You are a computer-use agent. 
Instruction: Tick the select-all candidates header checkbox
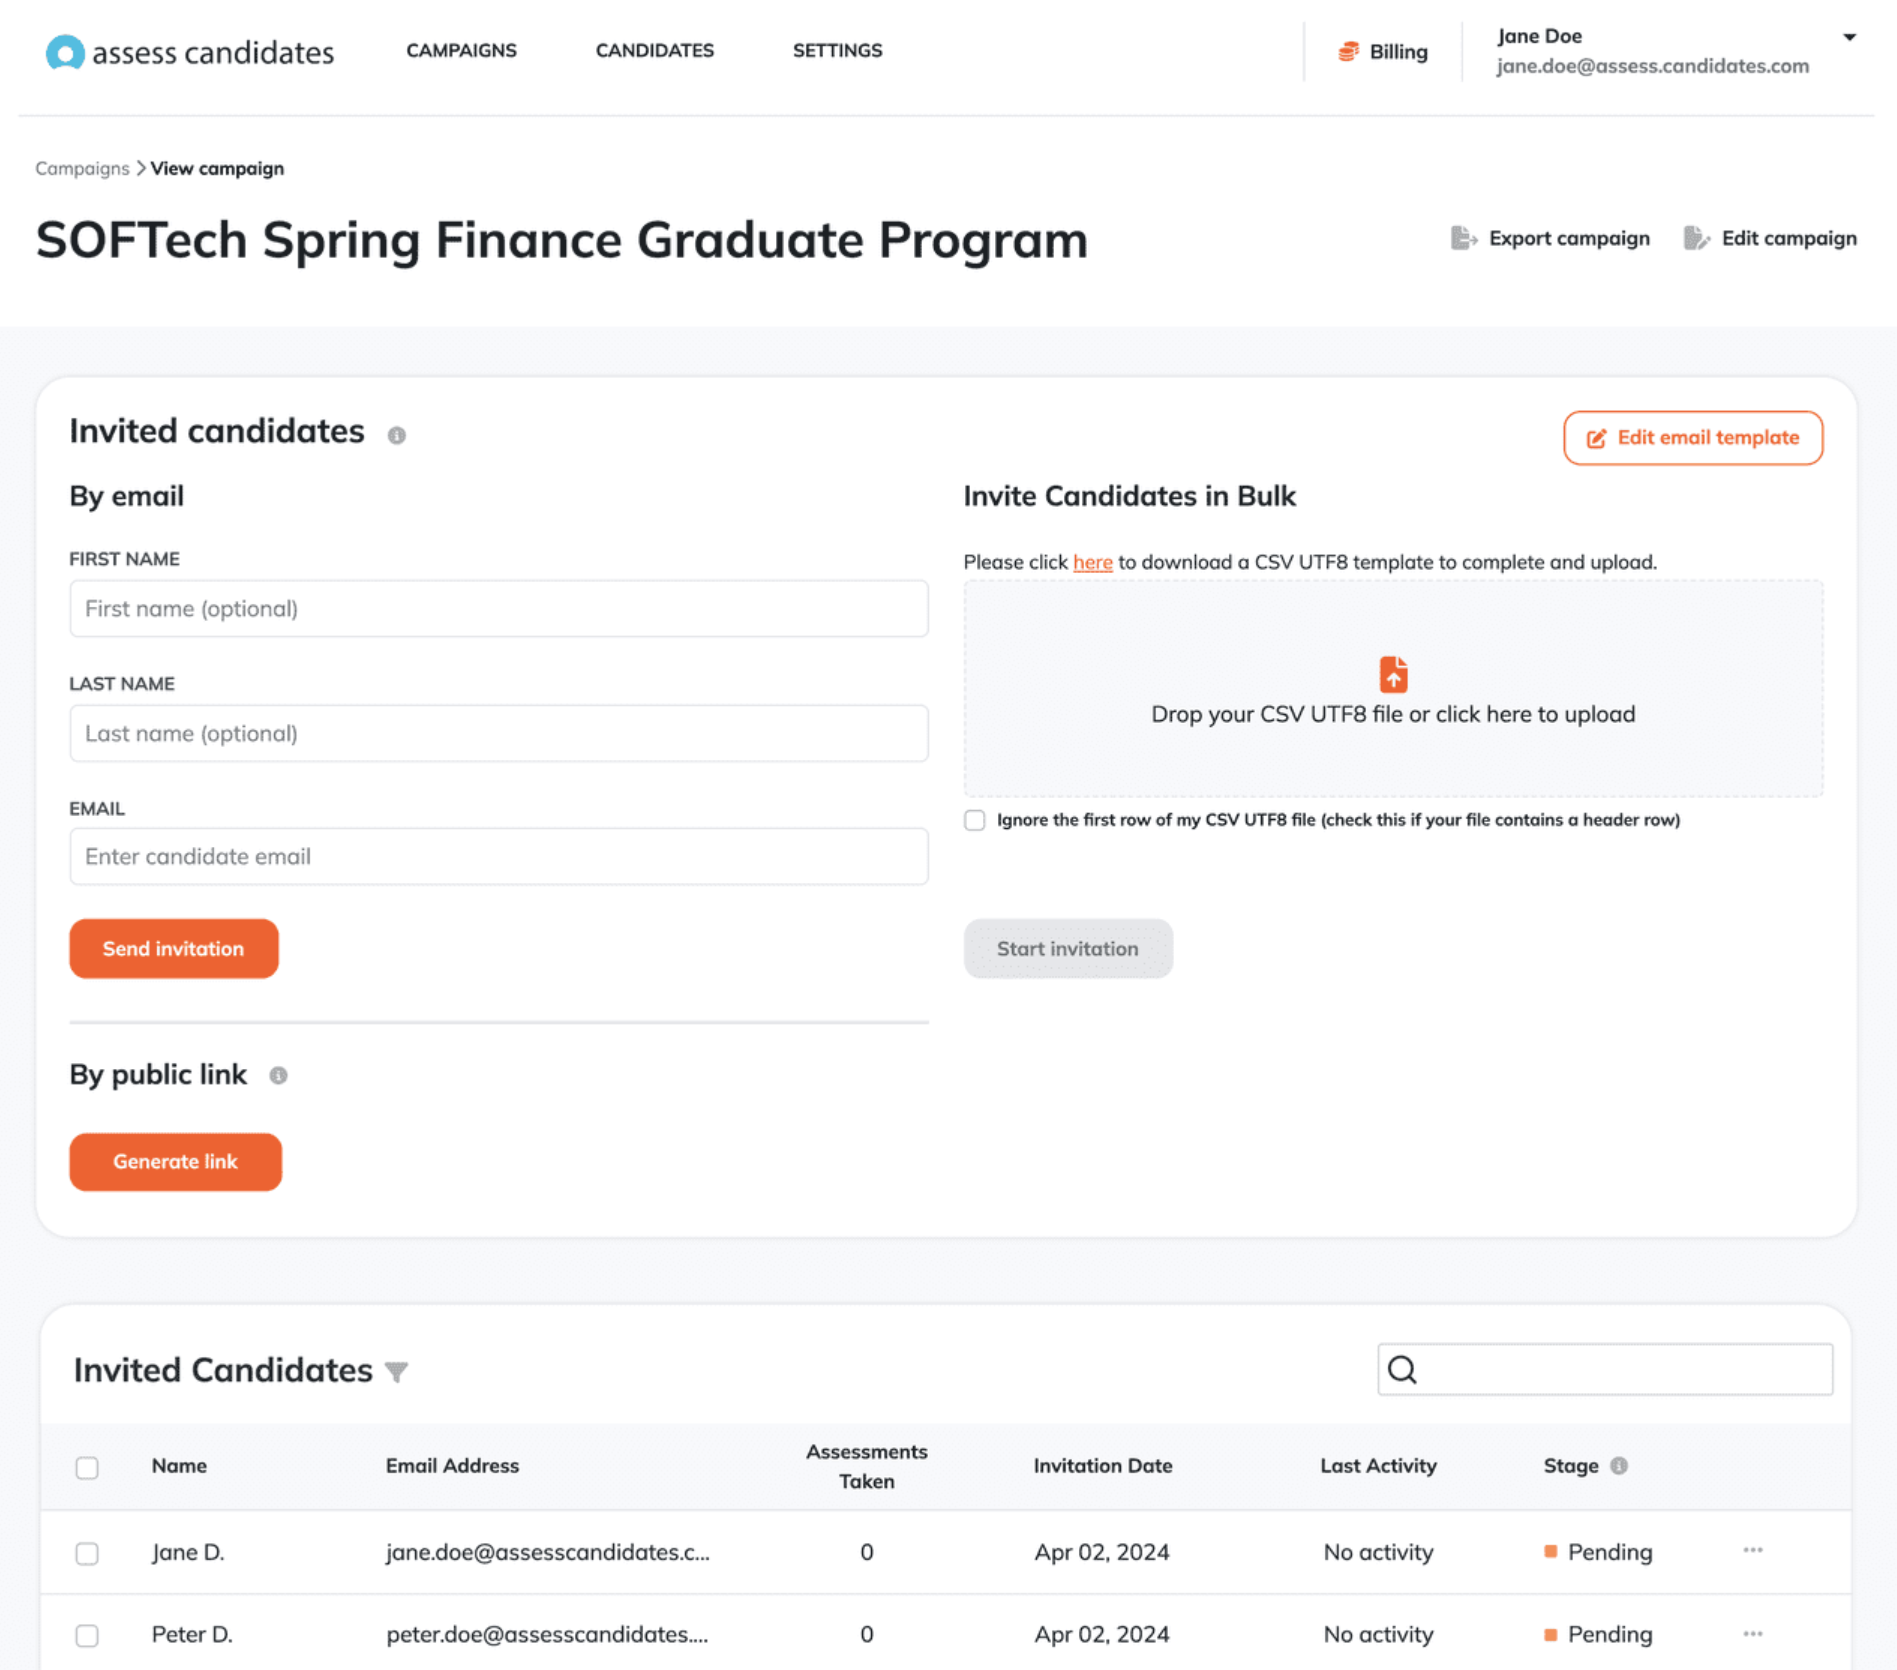tap(87, 1467)
